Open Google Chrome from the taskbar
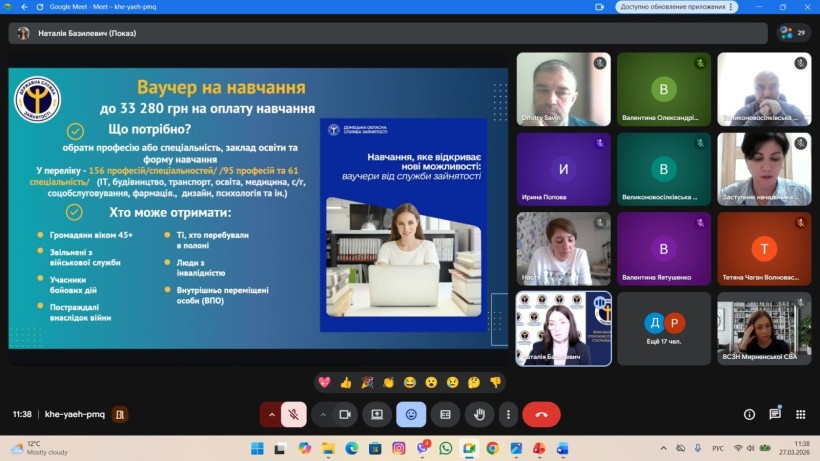This screenshot has width=820, height=461. [493, 448]
